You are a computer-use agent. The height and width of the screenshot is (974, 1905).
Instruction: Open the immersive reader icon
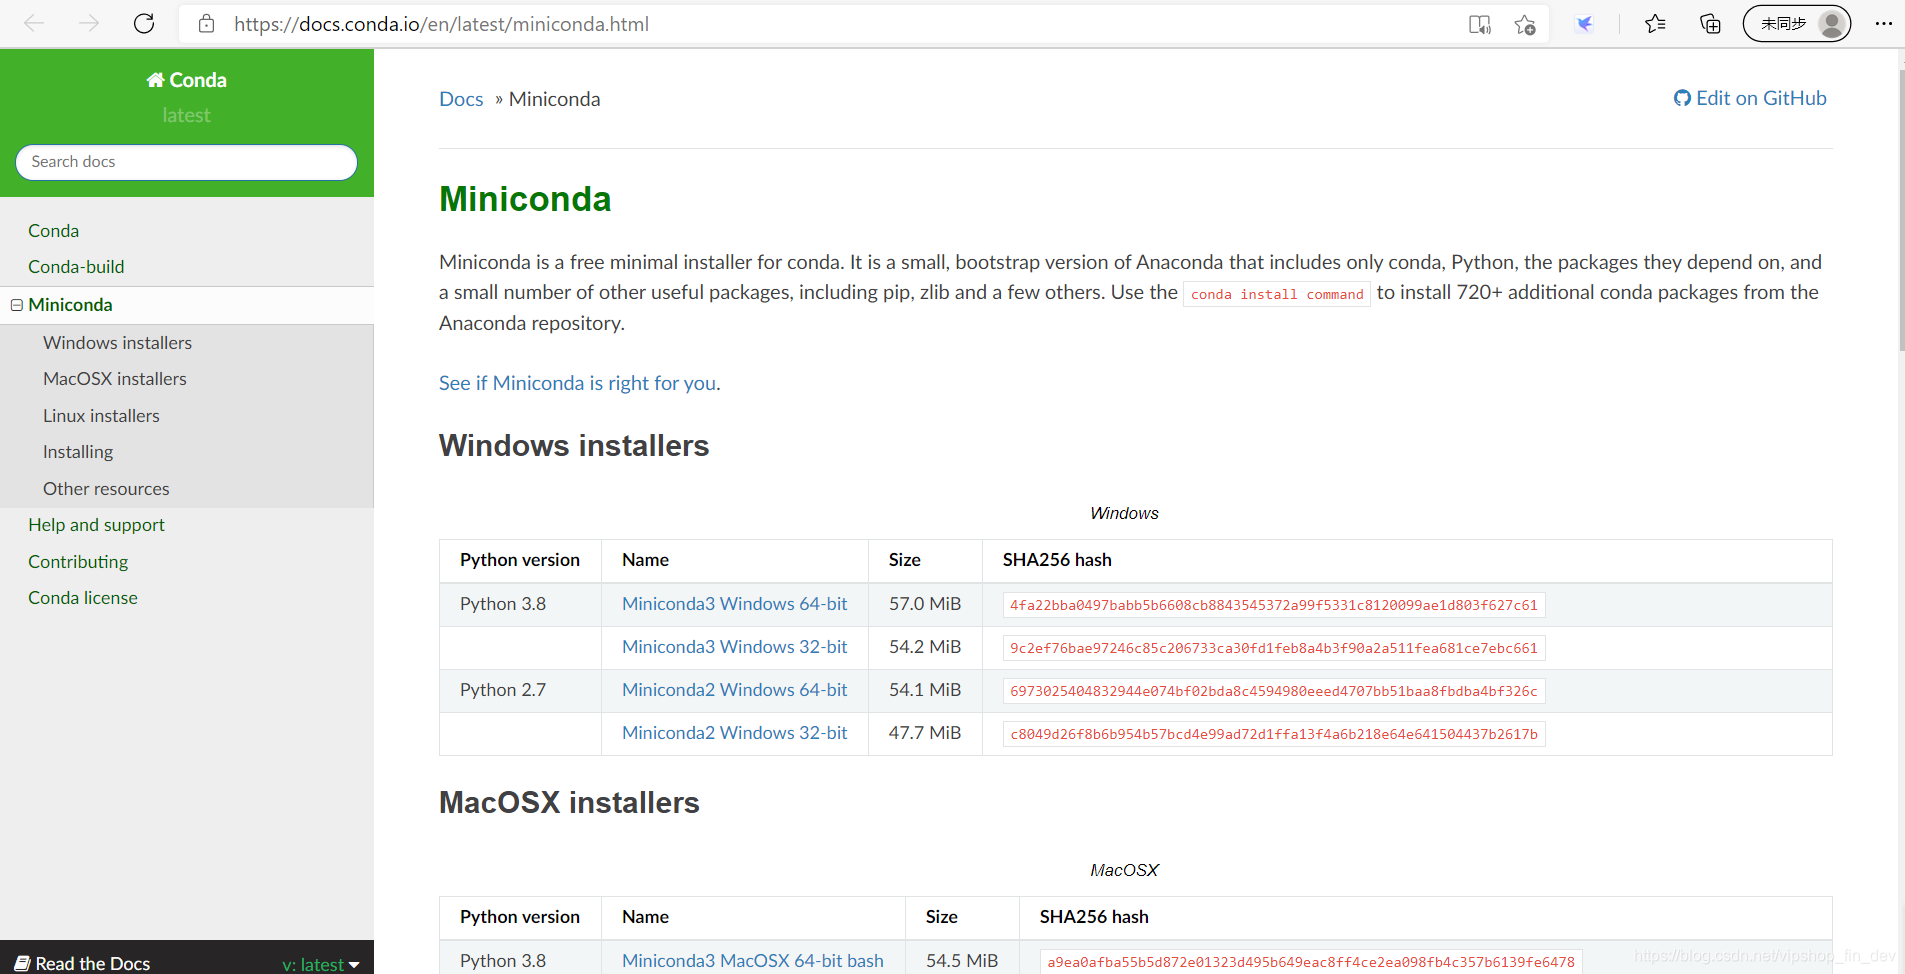click(1479, 24)
